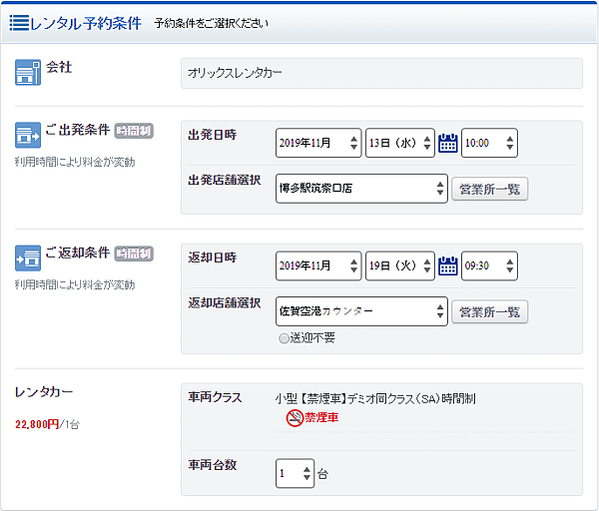Open the departure date calendar icon
Viewport: 599px width, 511px height.
pos(448,143)
